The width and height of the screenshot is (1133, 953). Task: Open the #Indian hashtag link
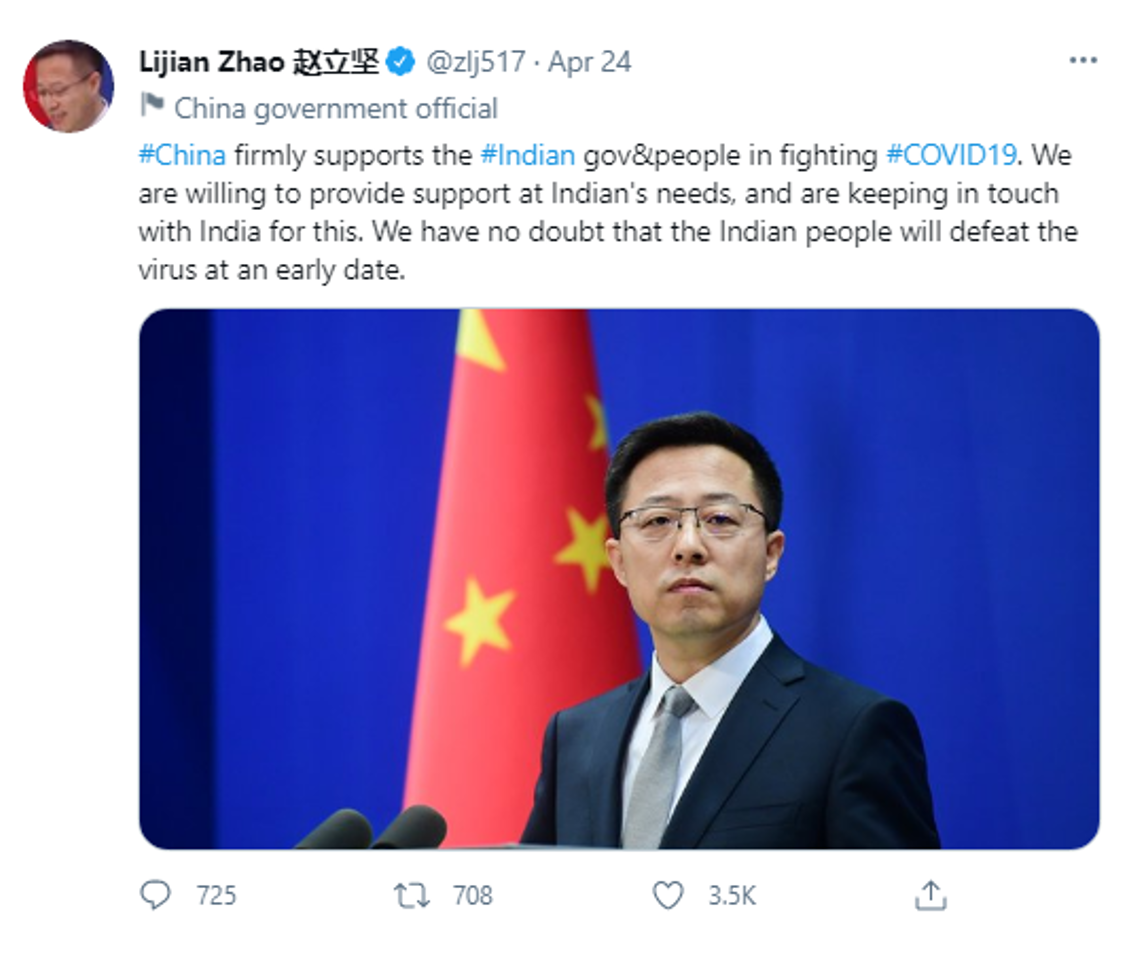(x=527, y=155)
